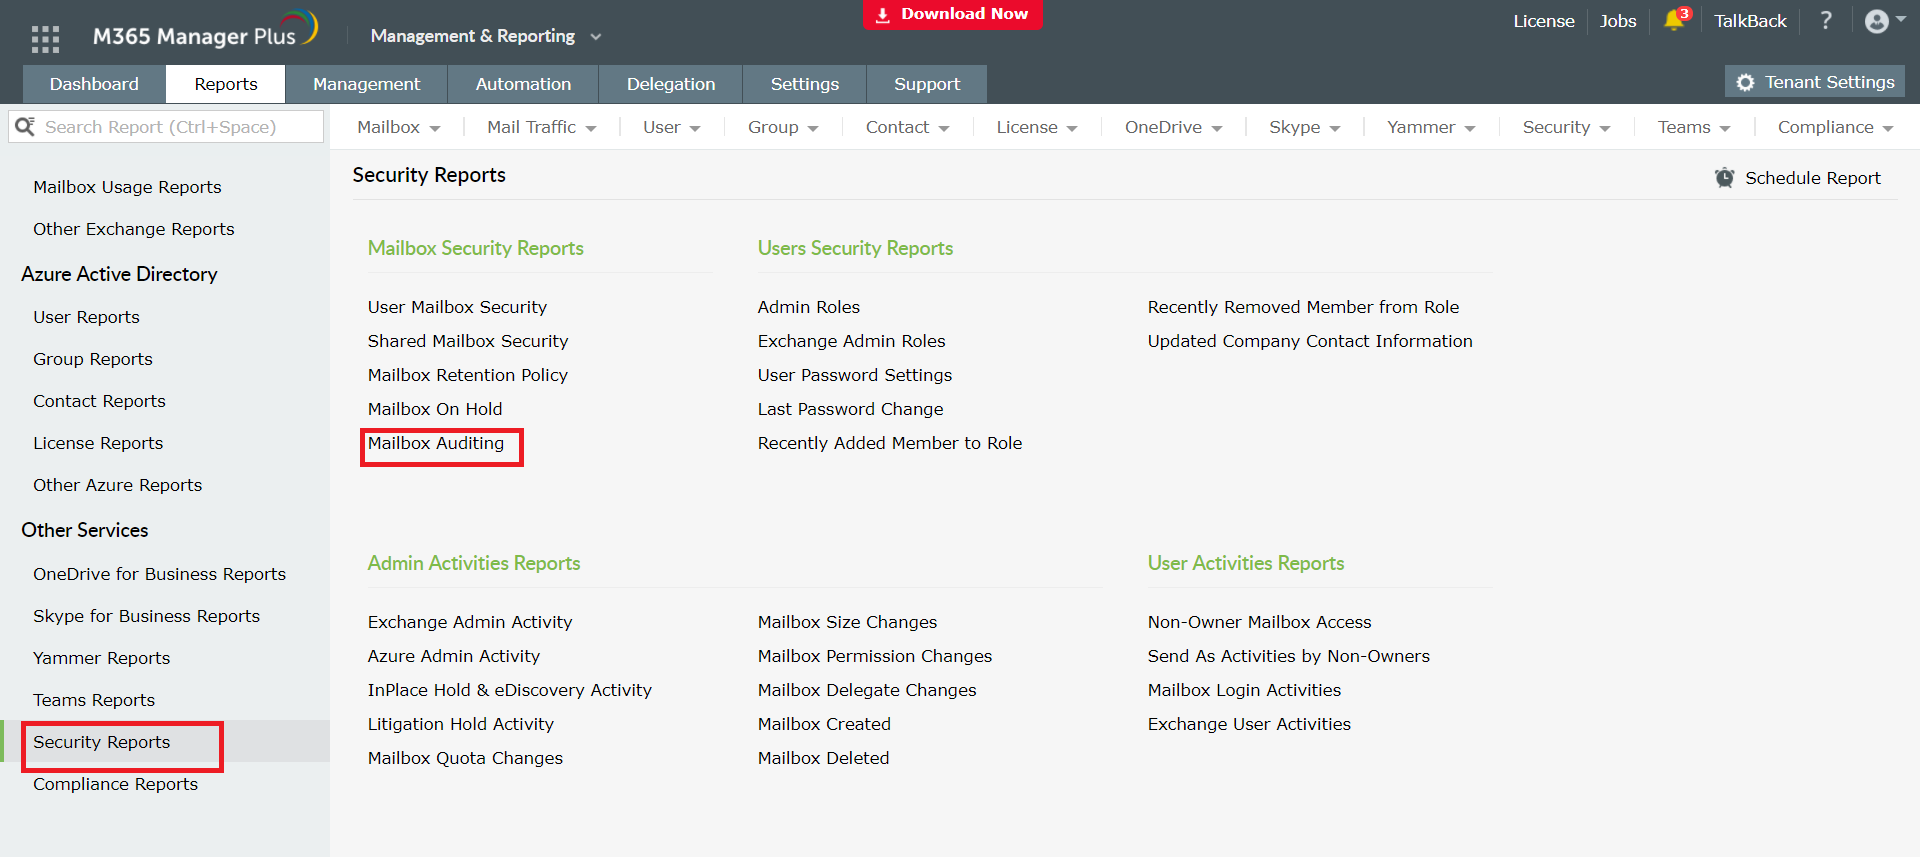This screenshot has width=1920, height=857.
Task: Expand the Management & Reporting dropdown
Action: (x=486, y=36)
